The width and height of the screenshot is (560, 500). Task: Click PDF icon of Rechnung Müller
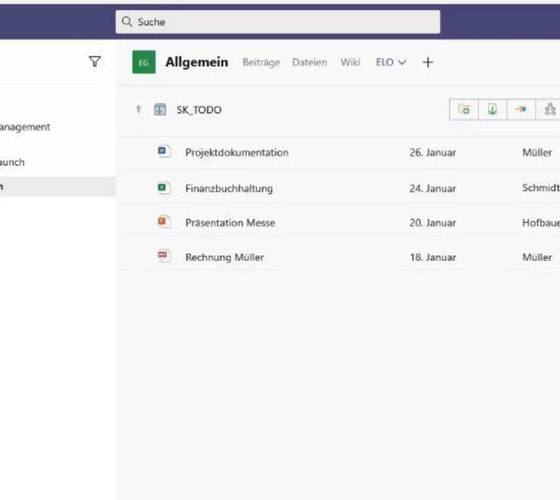tap(164, 256)
